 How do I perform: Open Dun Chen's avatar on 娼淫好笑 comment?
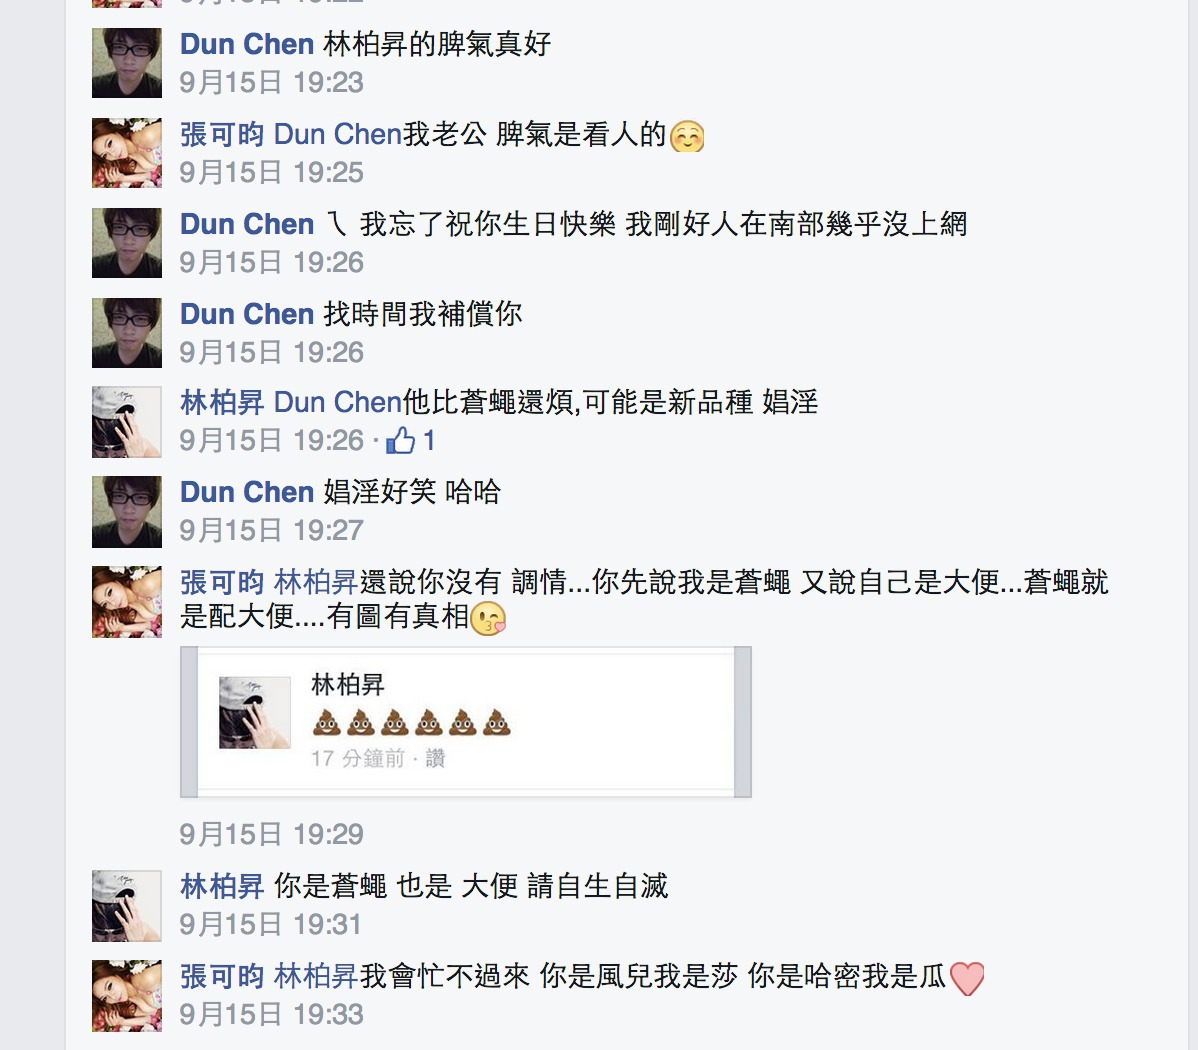[x=127, y=512]
